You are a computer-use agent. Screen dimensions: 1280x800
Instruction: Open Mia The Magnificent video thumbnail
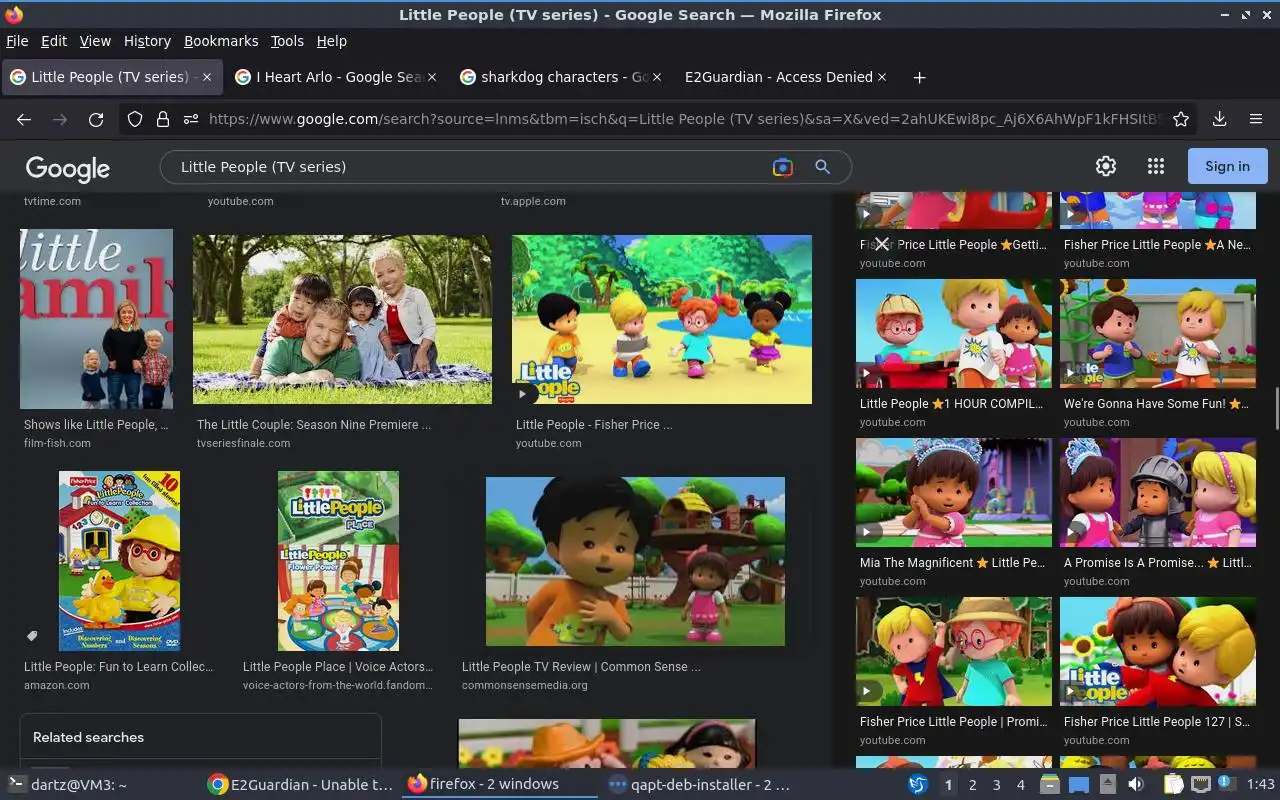click(x=954, y=493)
